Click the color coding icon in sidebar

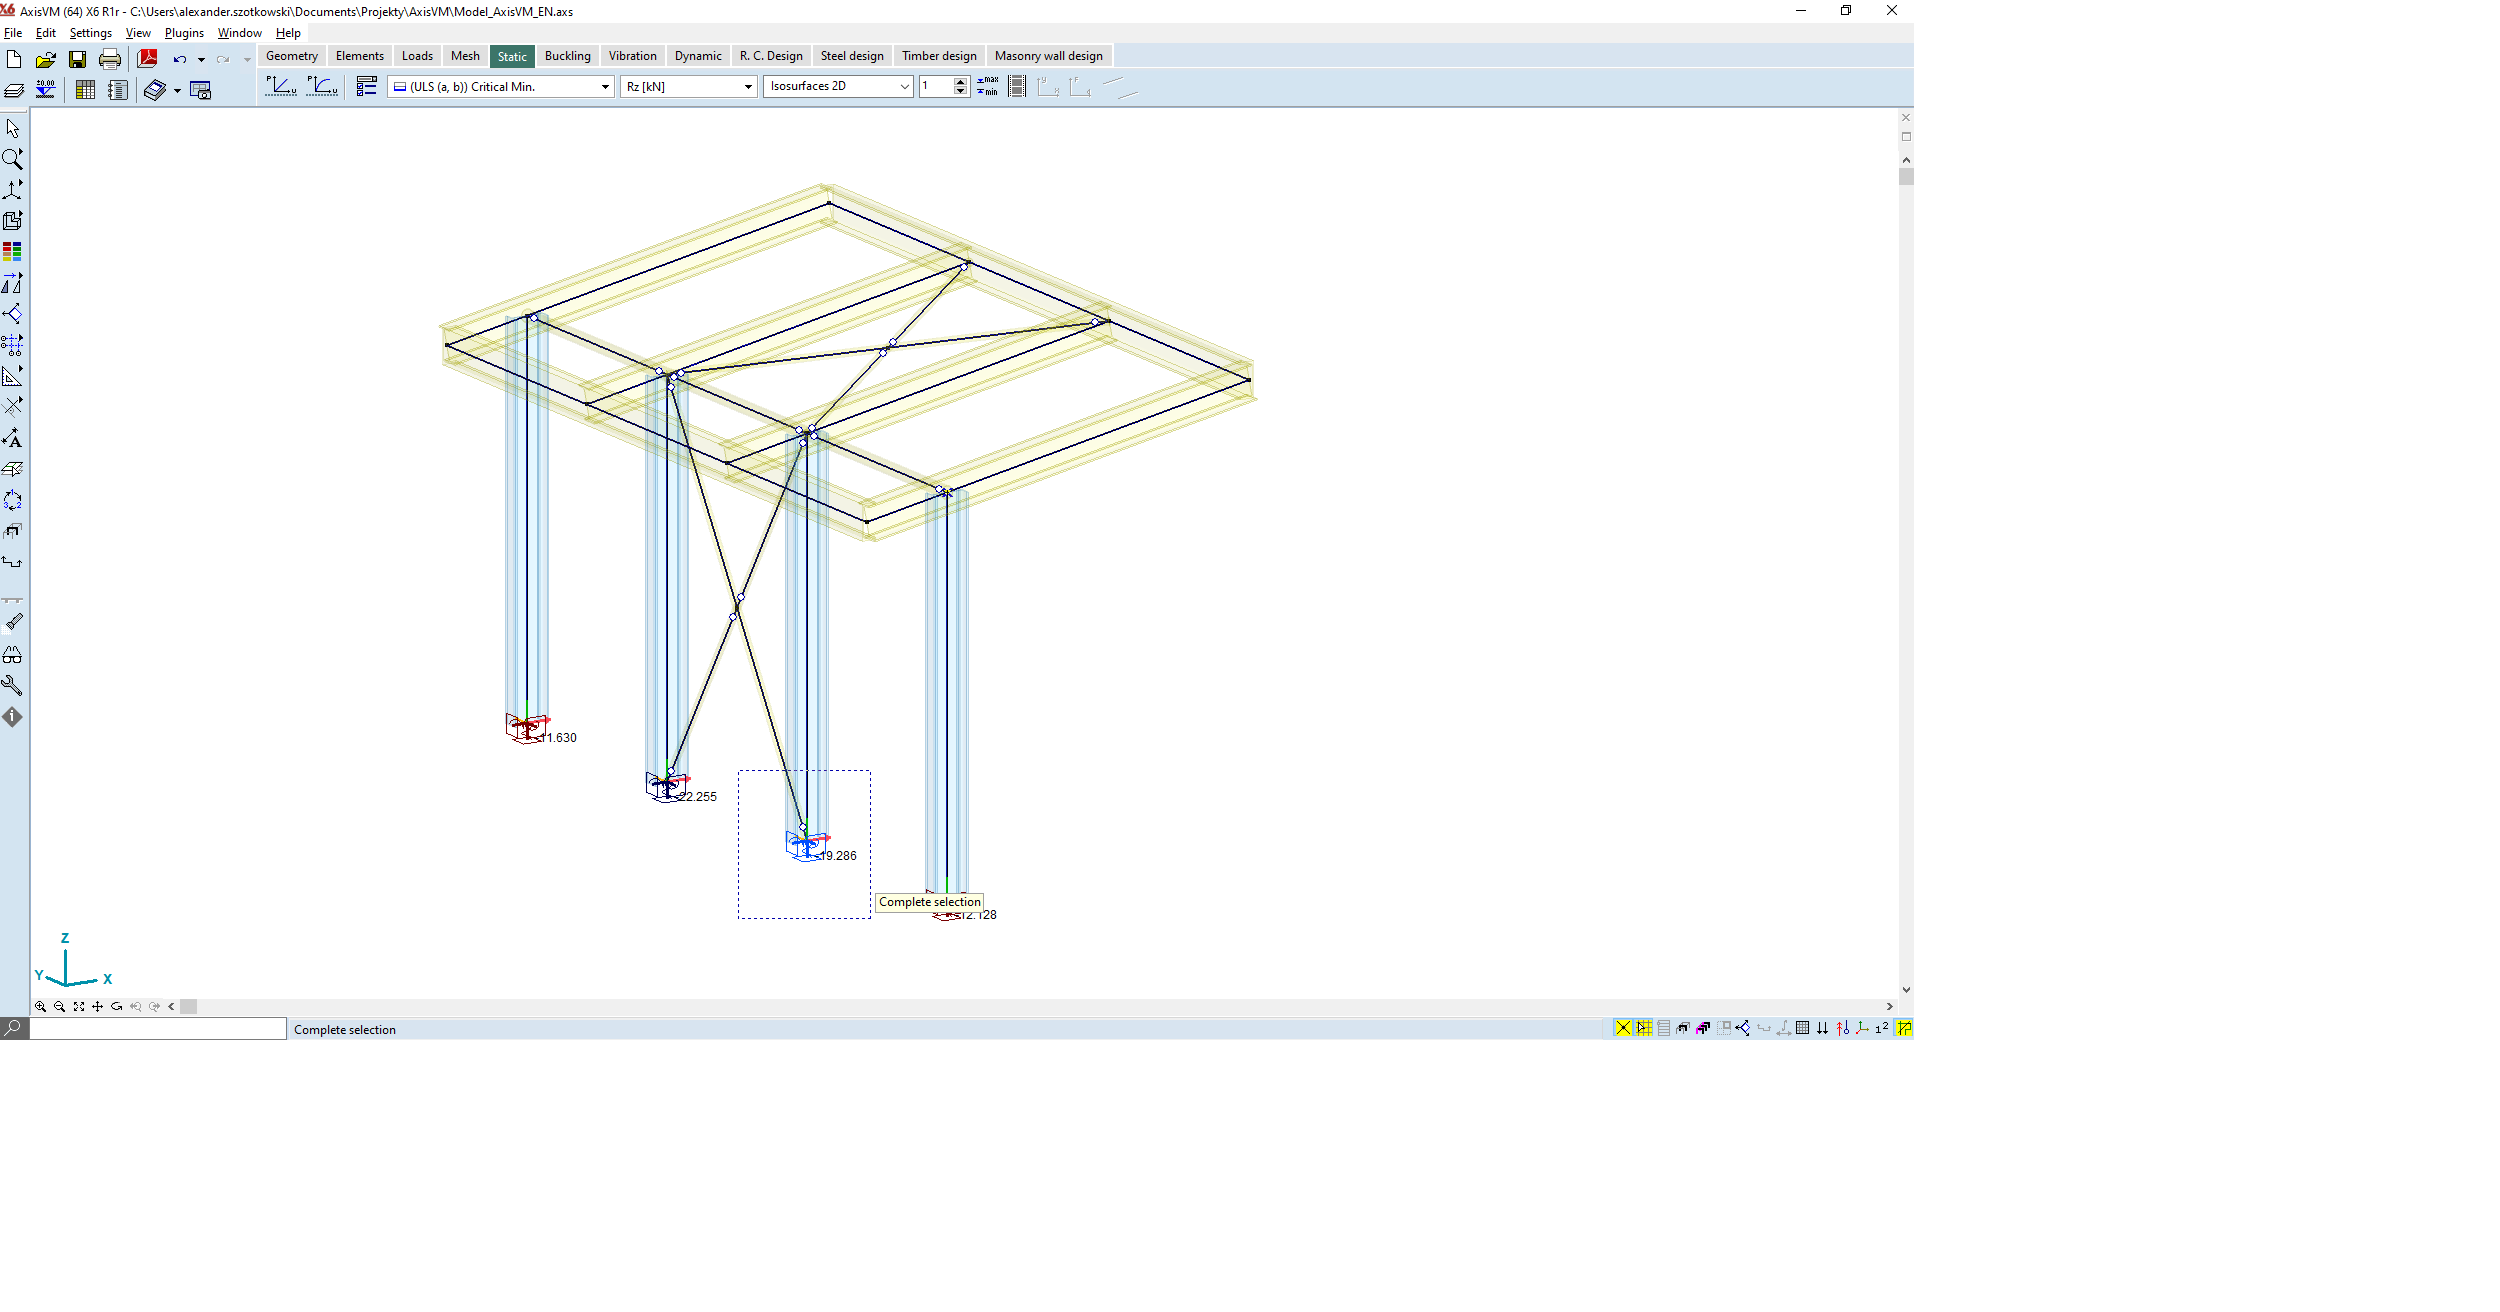pyautogui.click(x=13, y=252)
